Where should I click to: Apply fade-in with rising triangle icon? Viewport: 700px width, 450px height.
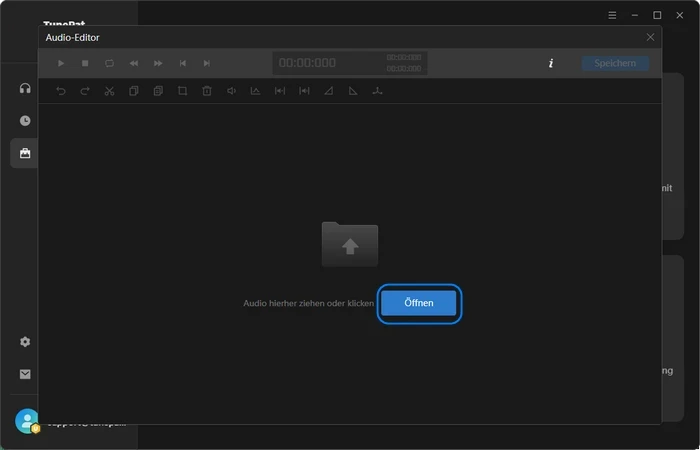[329, 91]
